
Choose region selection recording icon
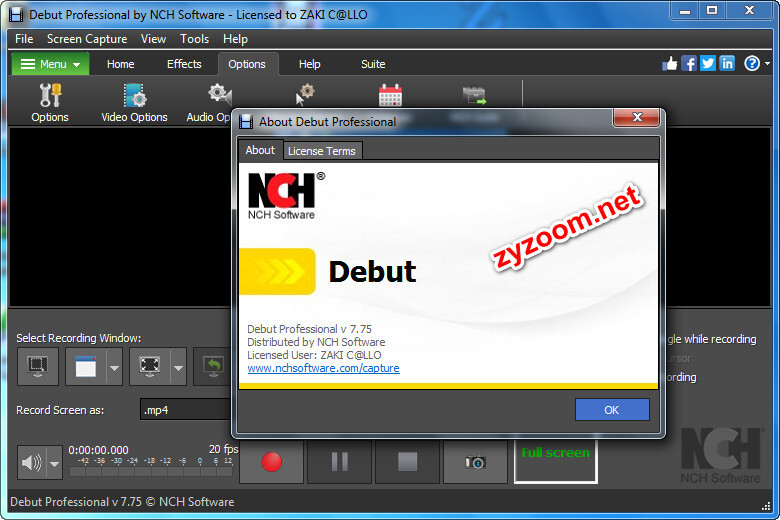(x=150, y=367)
